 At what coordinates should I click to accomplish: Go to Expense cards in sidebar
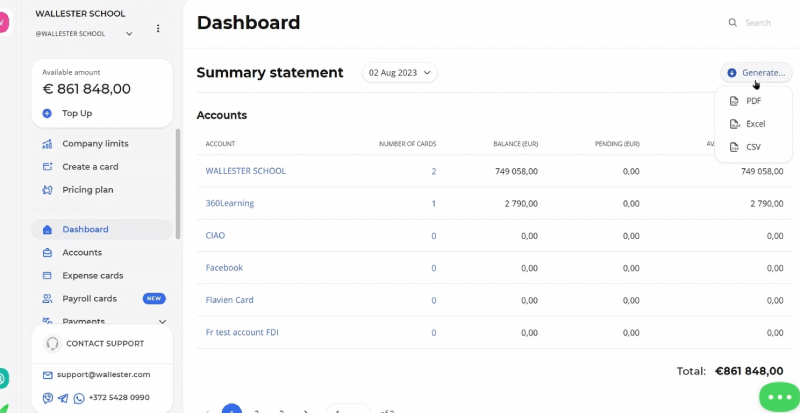coord(92,276)
